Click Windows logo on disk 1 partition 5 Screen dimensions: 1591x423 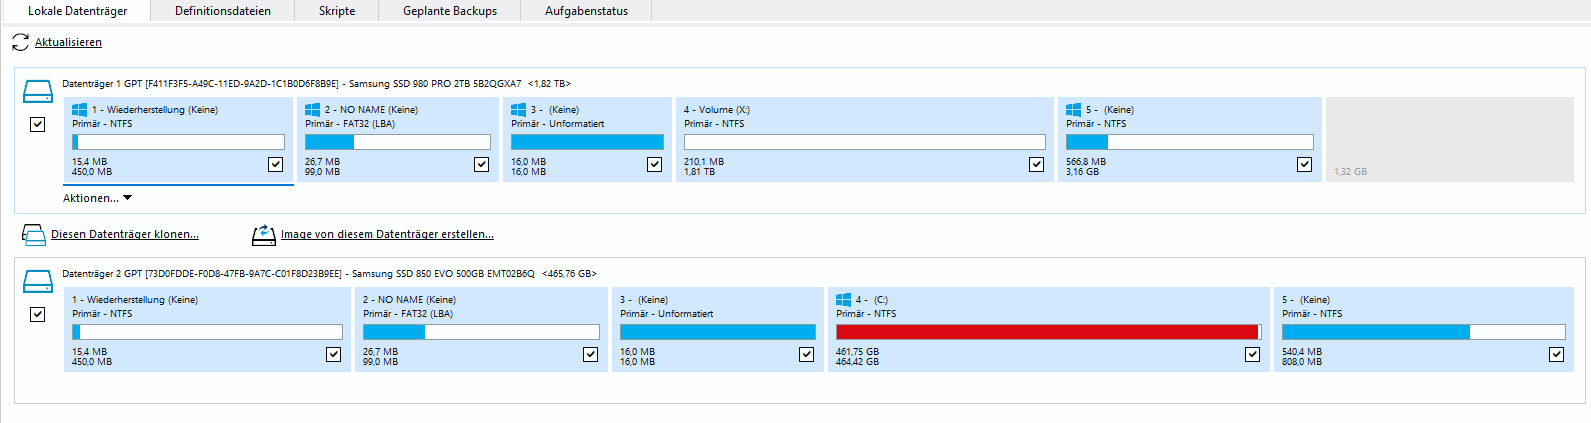(x=1073, y=110)
